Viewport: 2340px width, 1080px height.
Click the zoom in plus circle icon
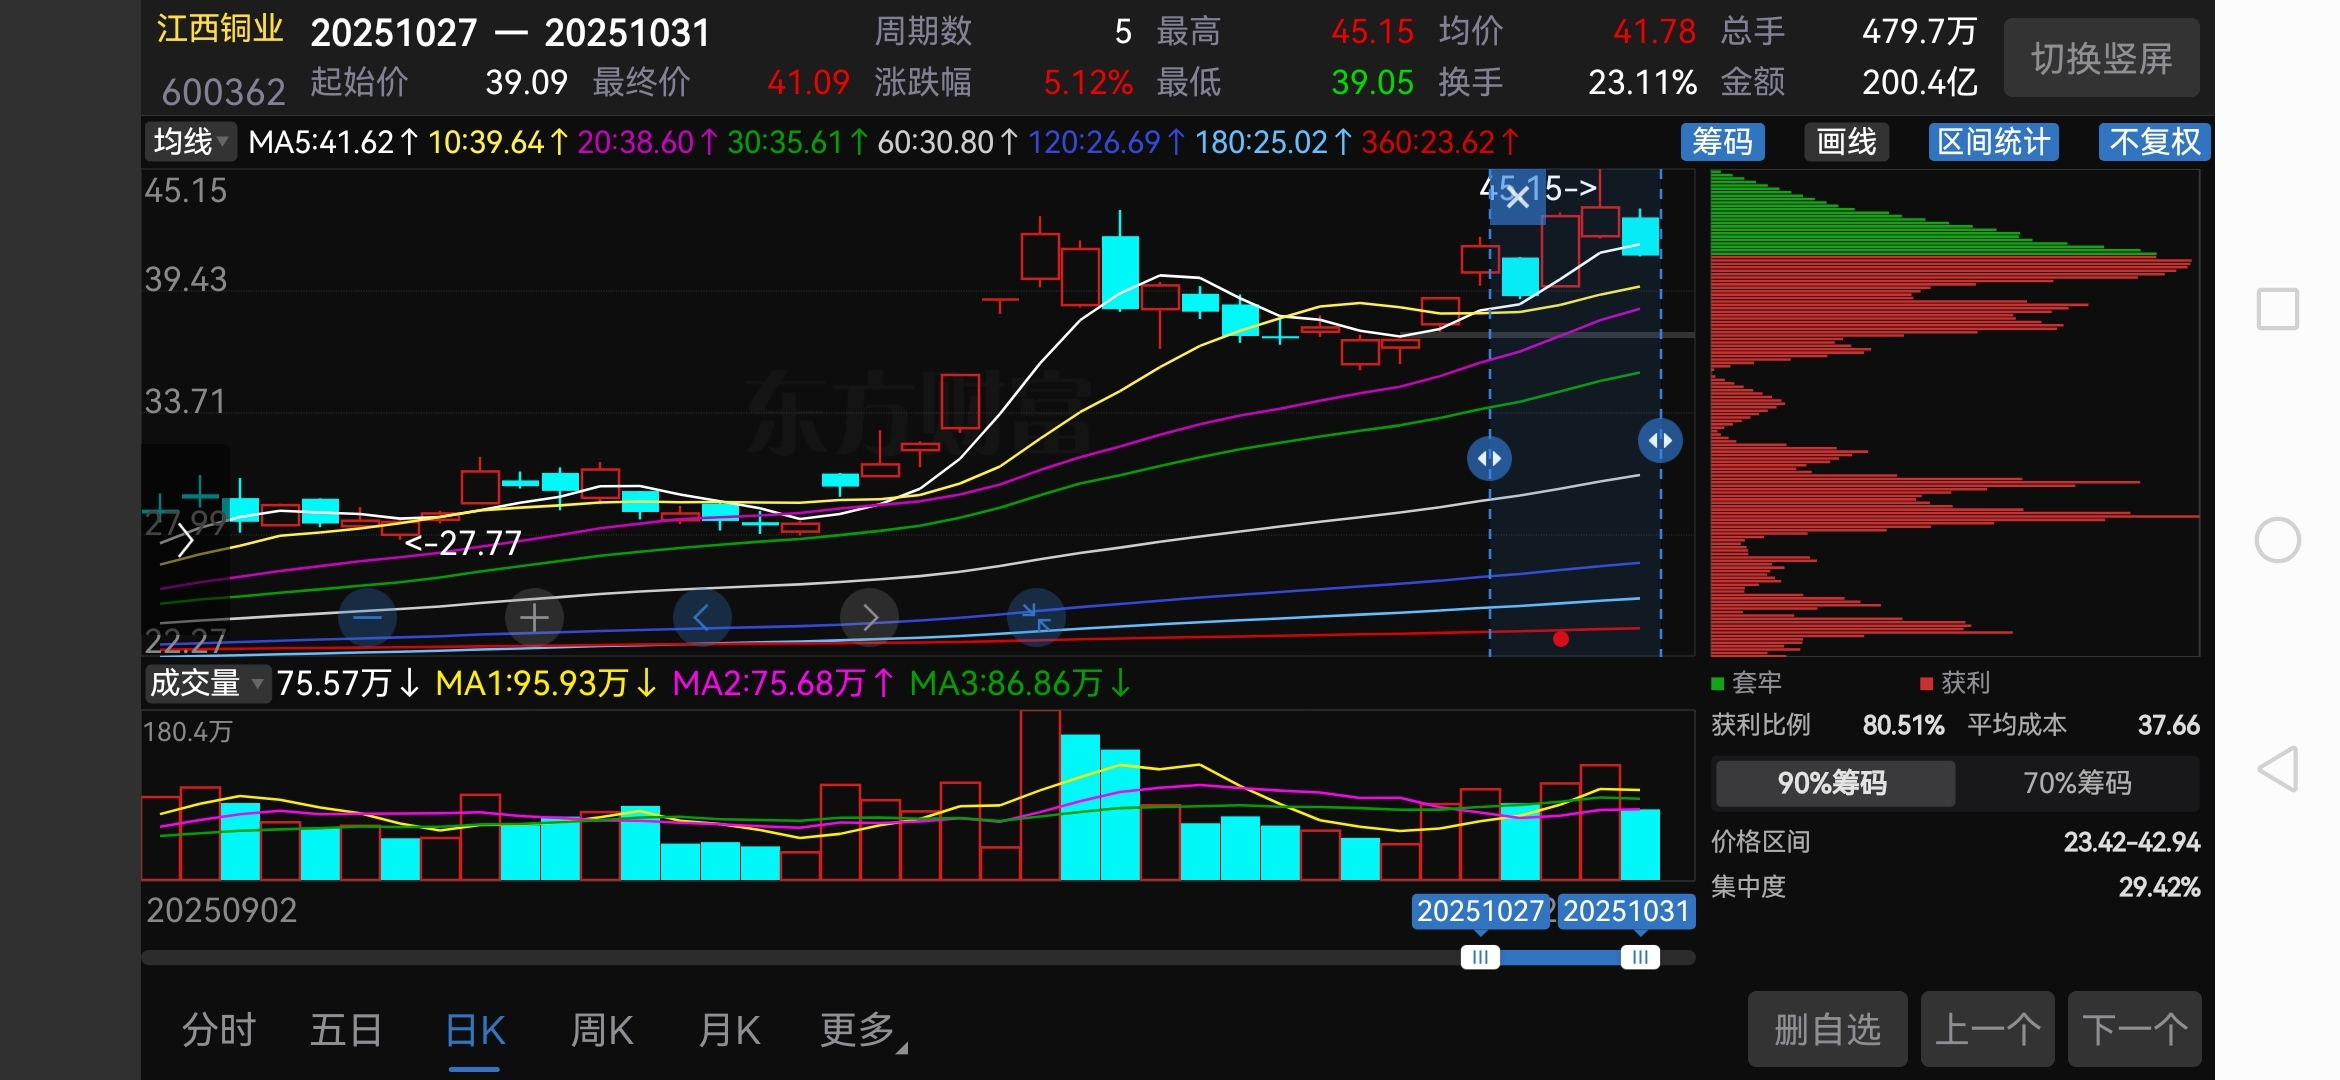tap(534, 618)
